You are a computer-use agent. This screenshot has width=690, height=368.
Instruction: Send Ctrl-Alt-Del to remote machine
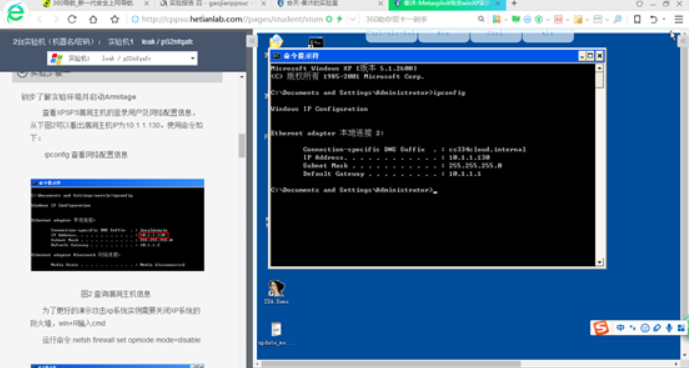coord(391,35)
